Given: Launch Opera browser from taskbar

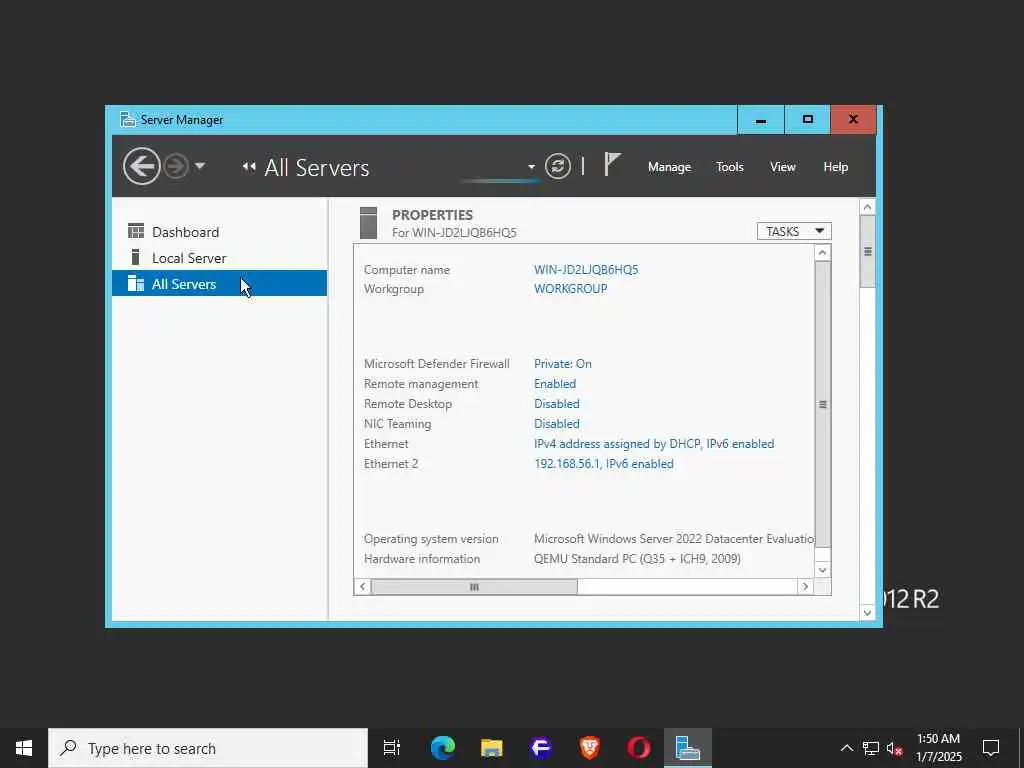Looking at the screenshot, I should pos(639,748).
